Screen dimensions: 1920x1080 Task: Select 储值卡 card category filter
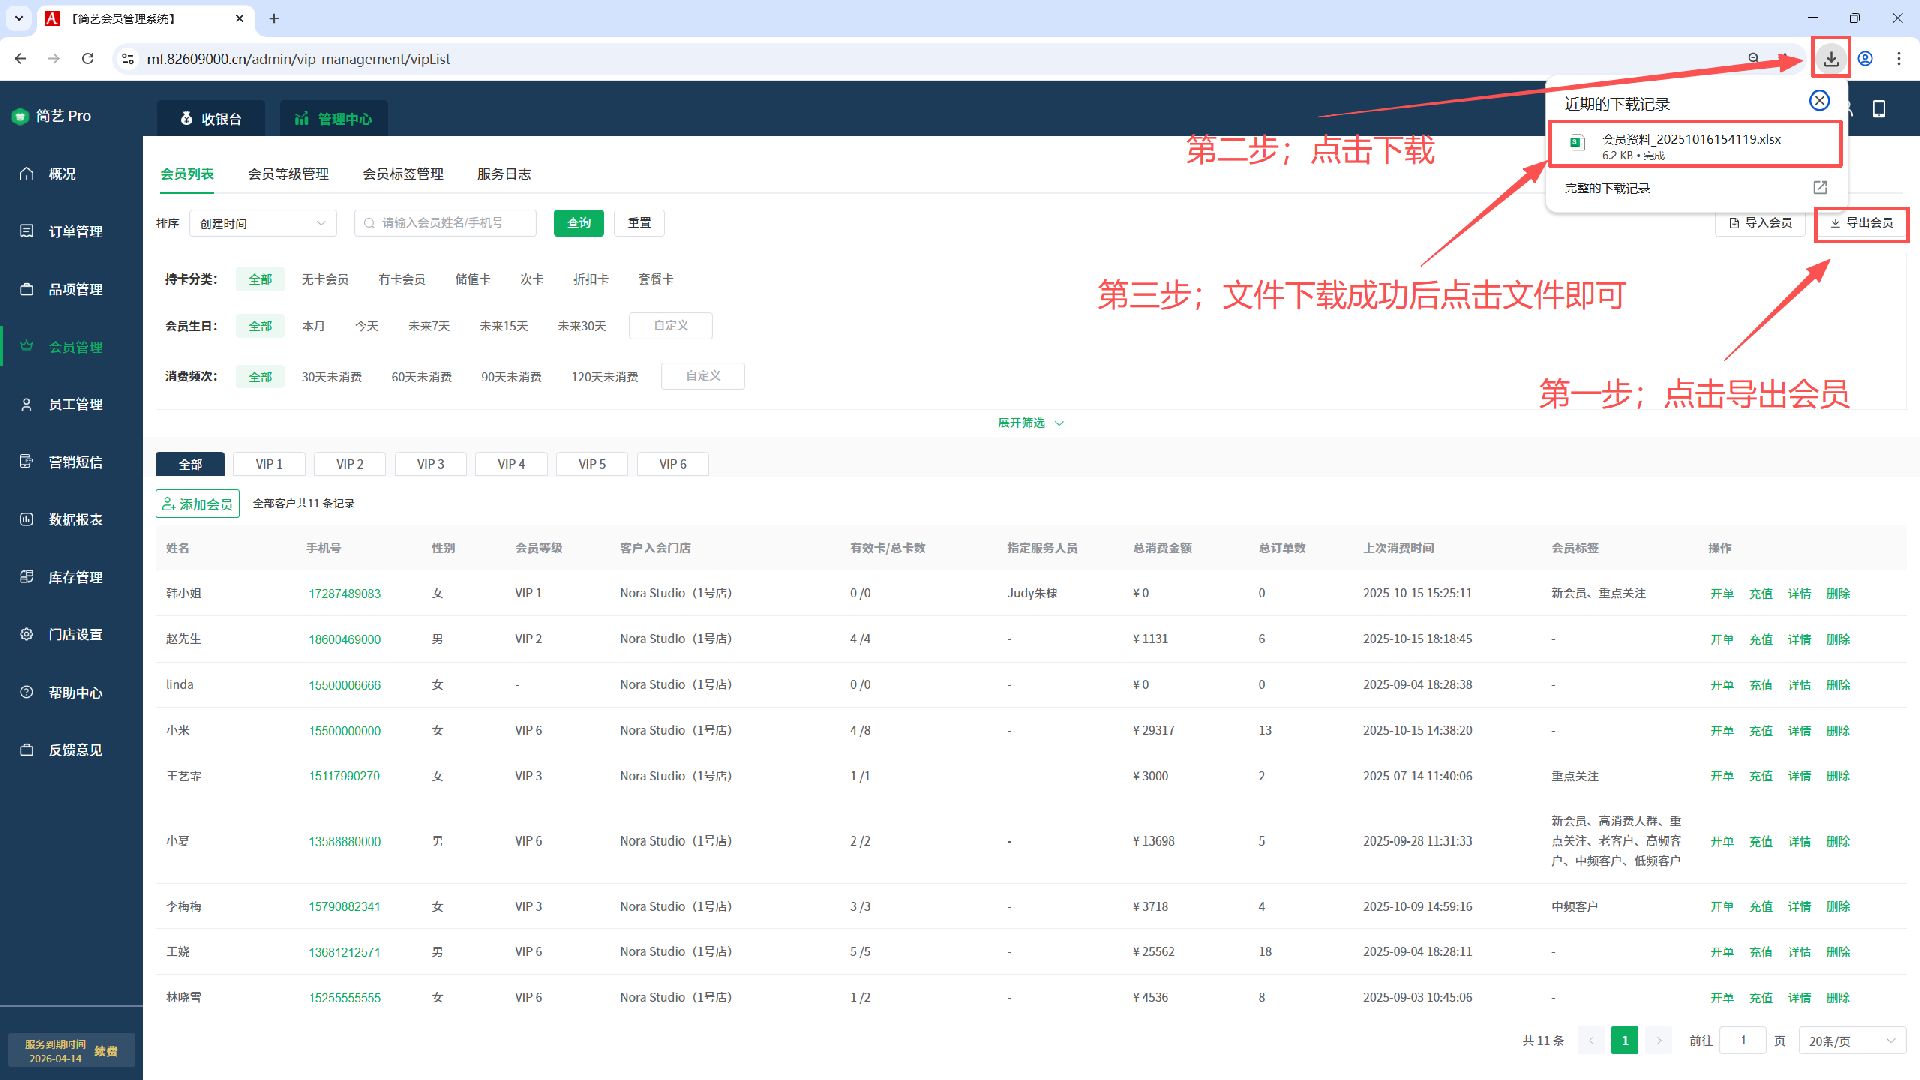coord(472,280)
